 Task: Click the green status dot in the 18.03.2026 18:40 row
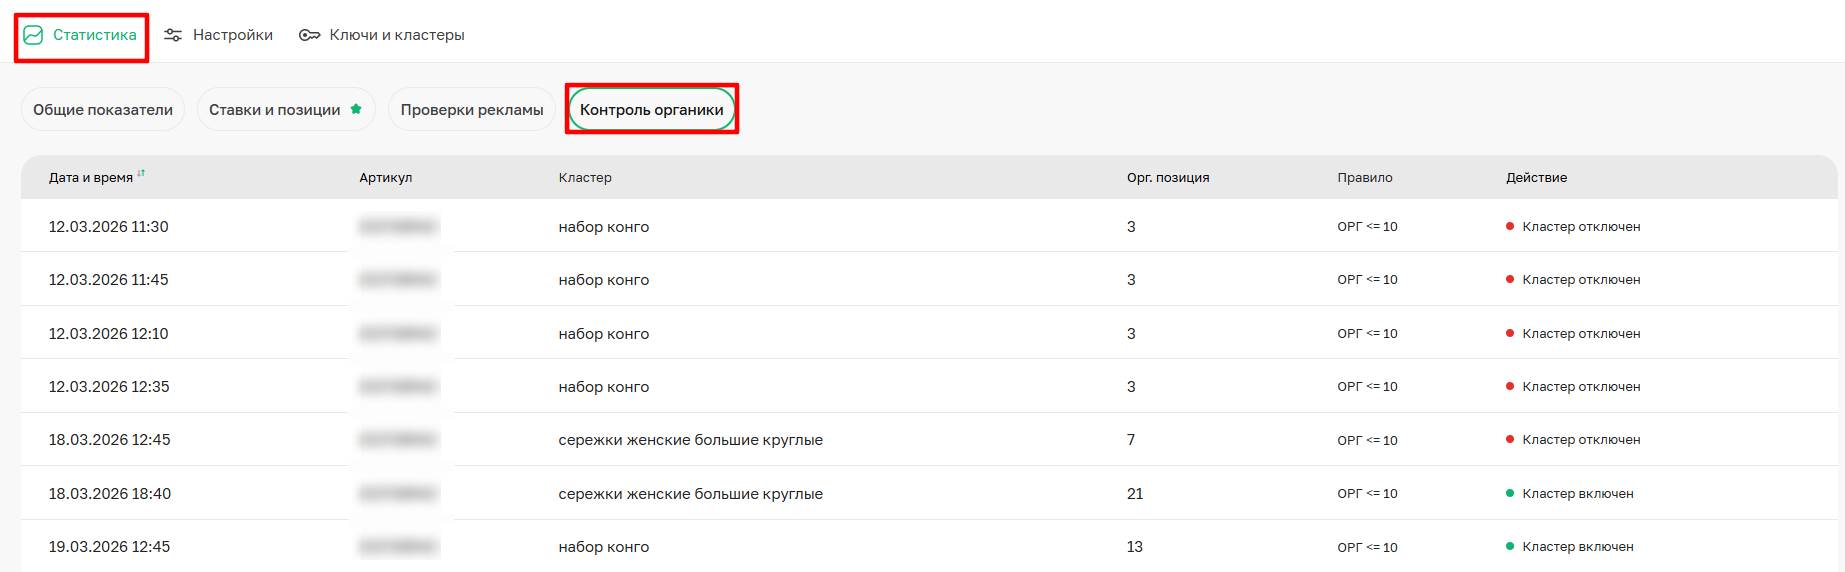pyautogui.click(x=1510, y=493)
